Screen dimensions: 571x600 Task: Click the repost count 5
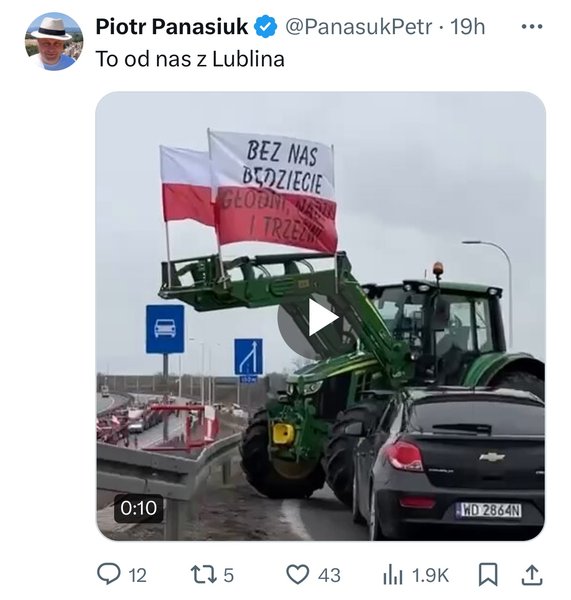[x=228, y=575]
